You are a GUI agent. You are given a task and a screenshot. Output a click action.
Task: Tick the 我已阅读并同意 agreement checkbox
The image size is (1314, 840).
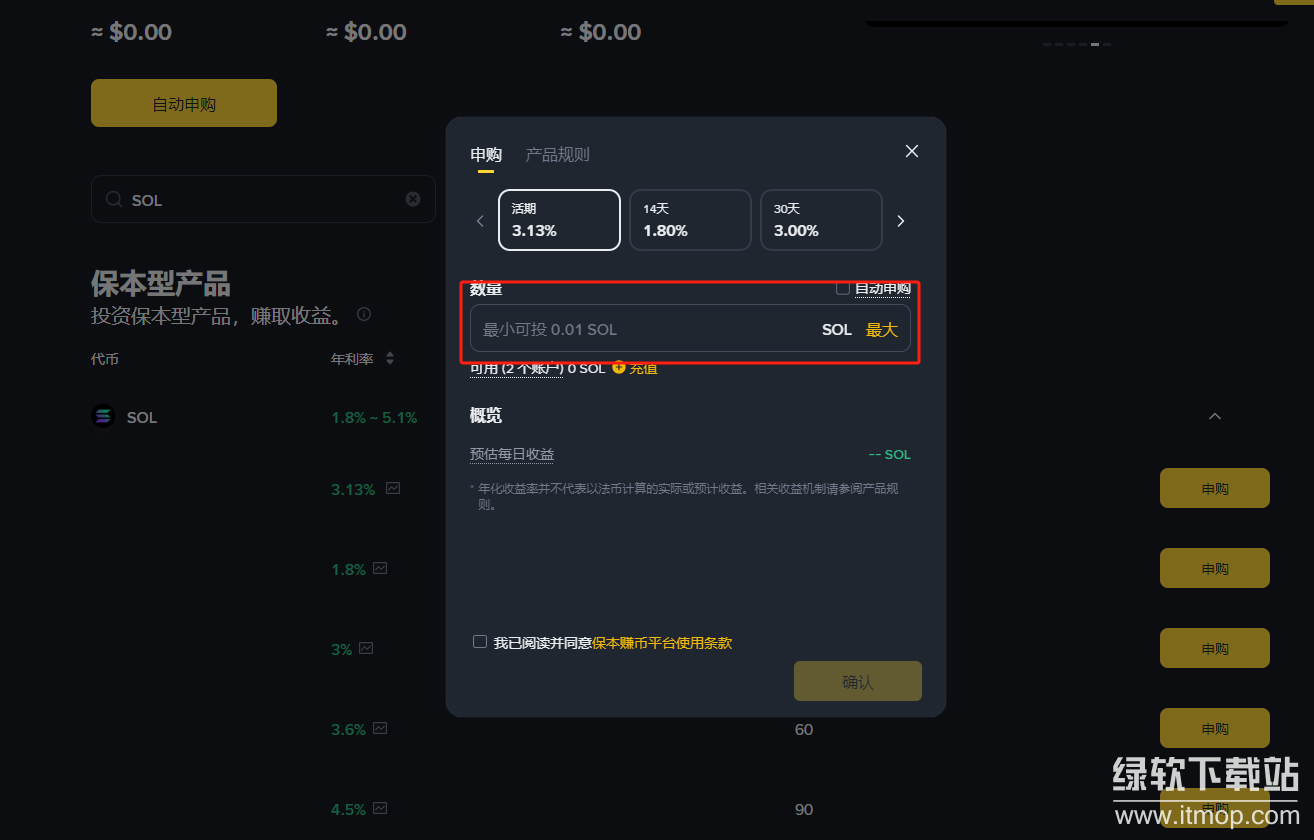(480, 642)
